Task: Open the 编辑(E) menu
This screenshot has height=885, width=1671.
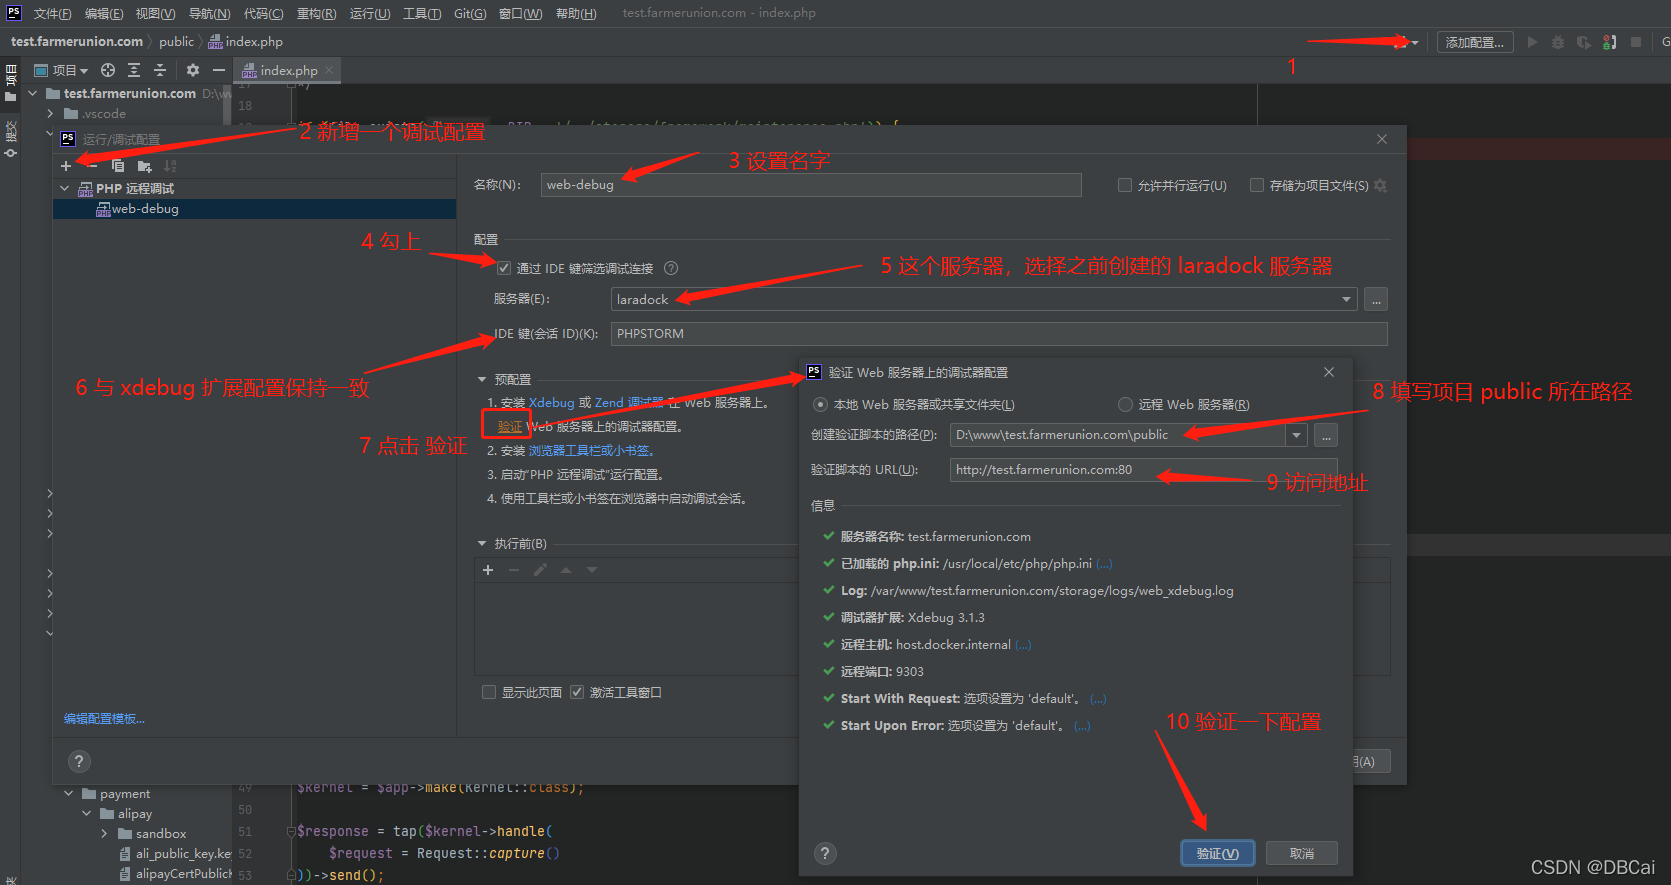Action: coord(104,13)
